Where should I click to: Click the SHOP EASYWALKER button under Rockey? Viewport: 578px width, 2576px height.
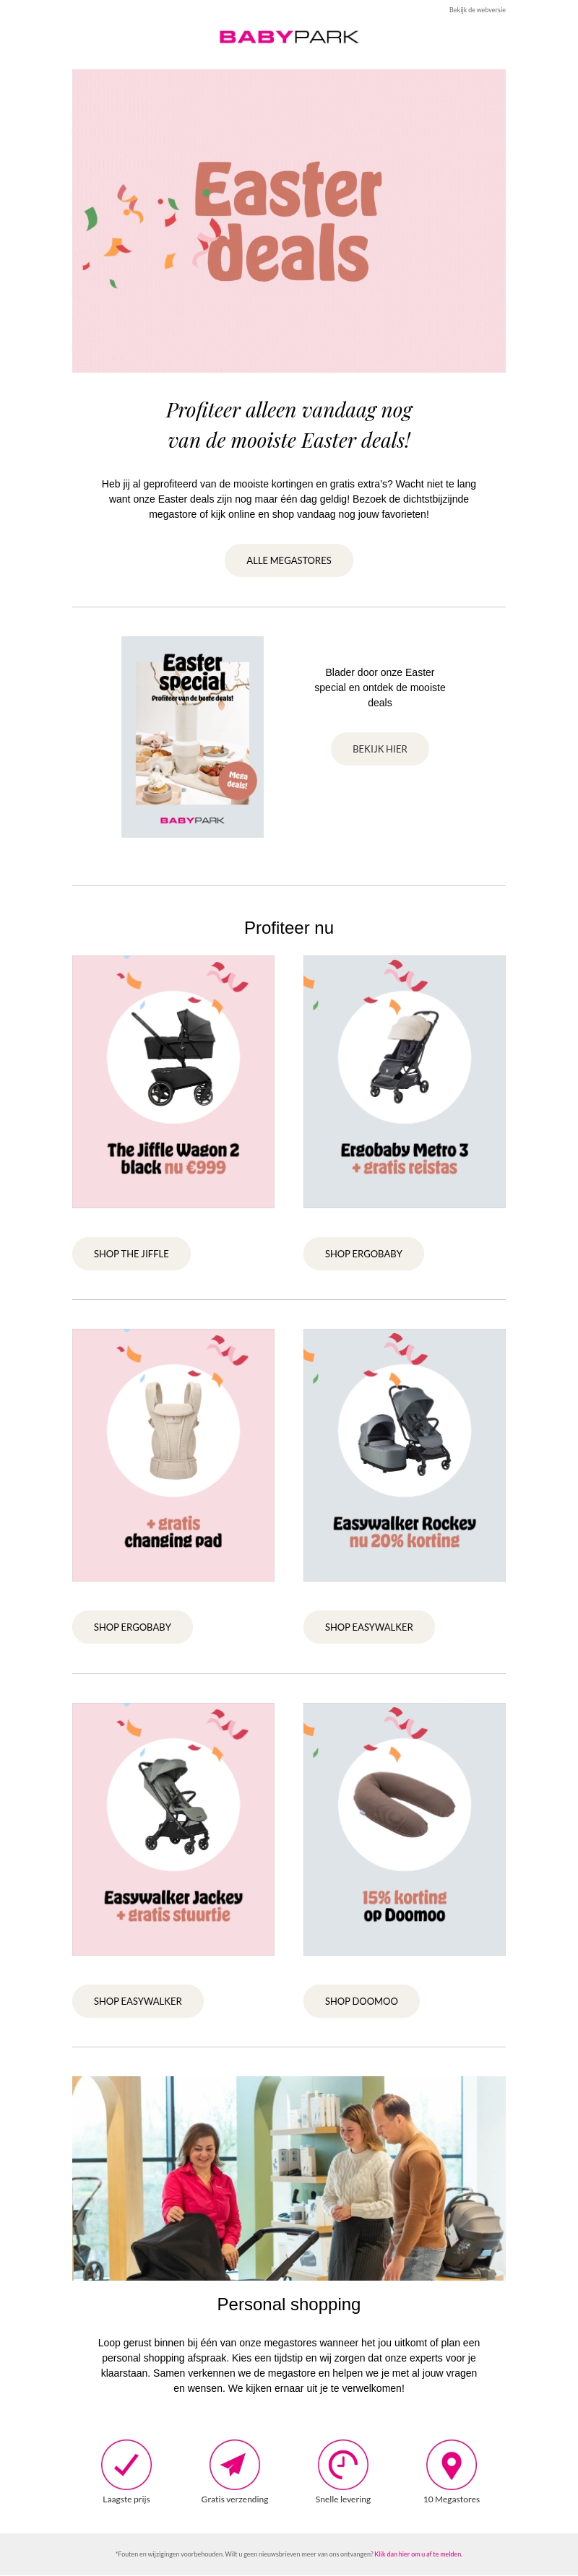tap(369, 1627)
